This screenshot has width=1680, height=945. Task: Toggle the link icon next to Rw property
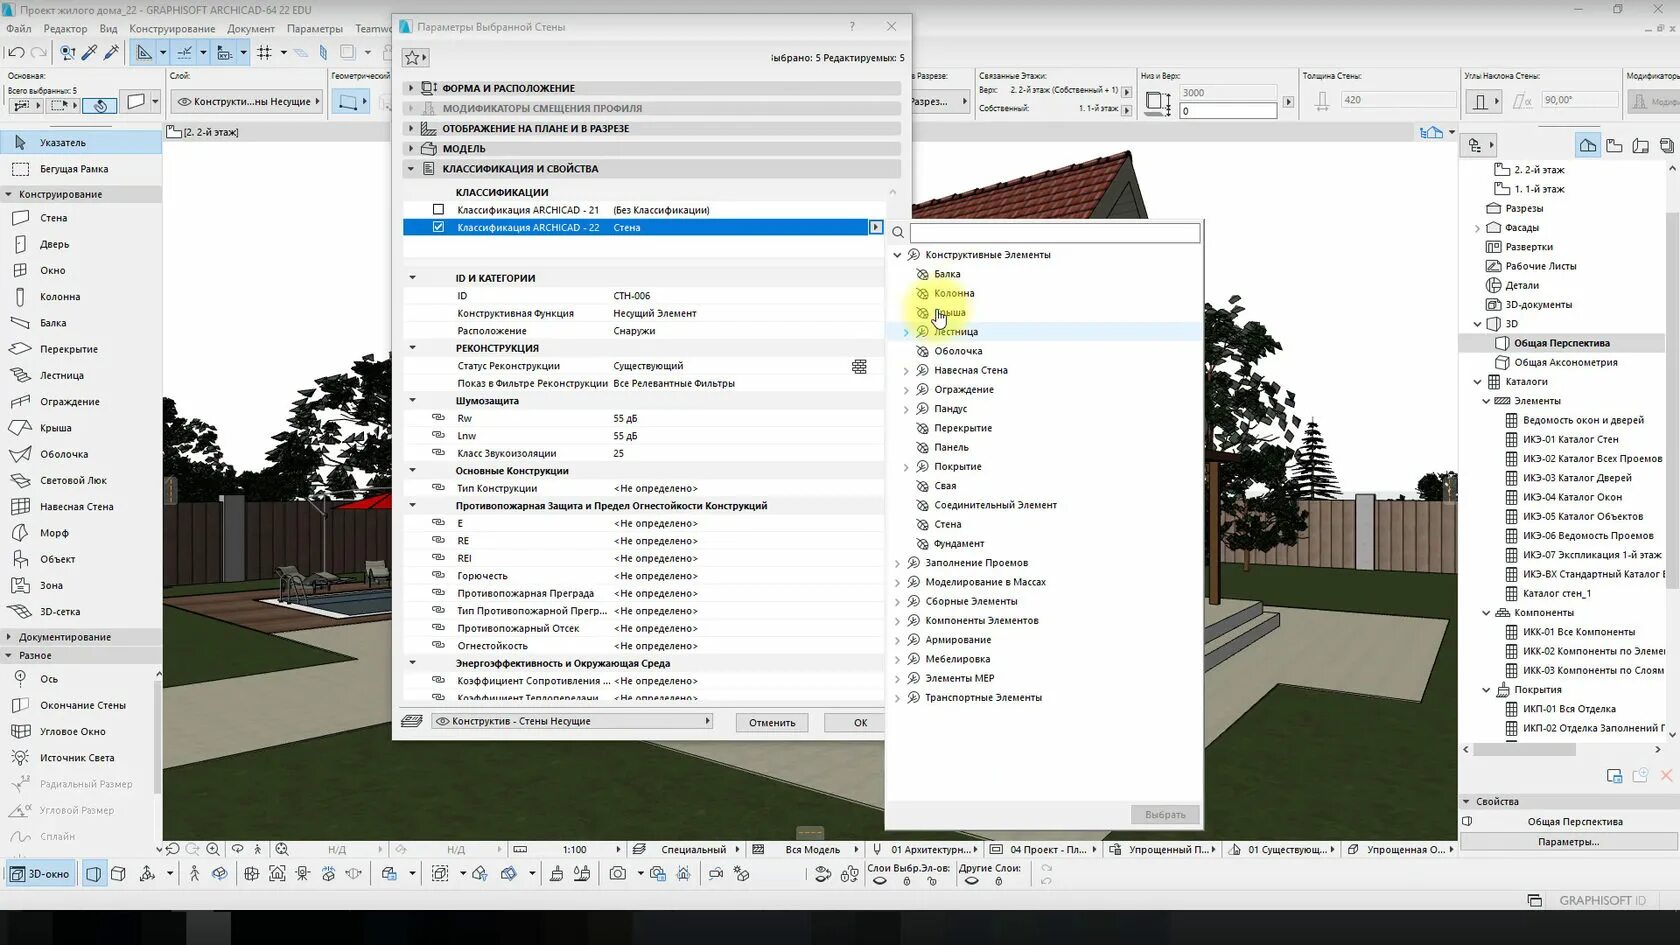[438, 418]
